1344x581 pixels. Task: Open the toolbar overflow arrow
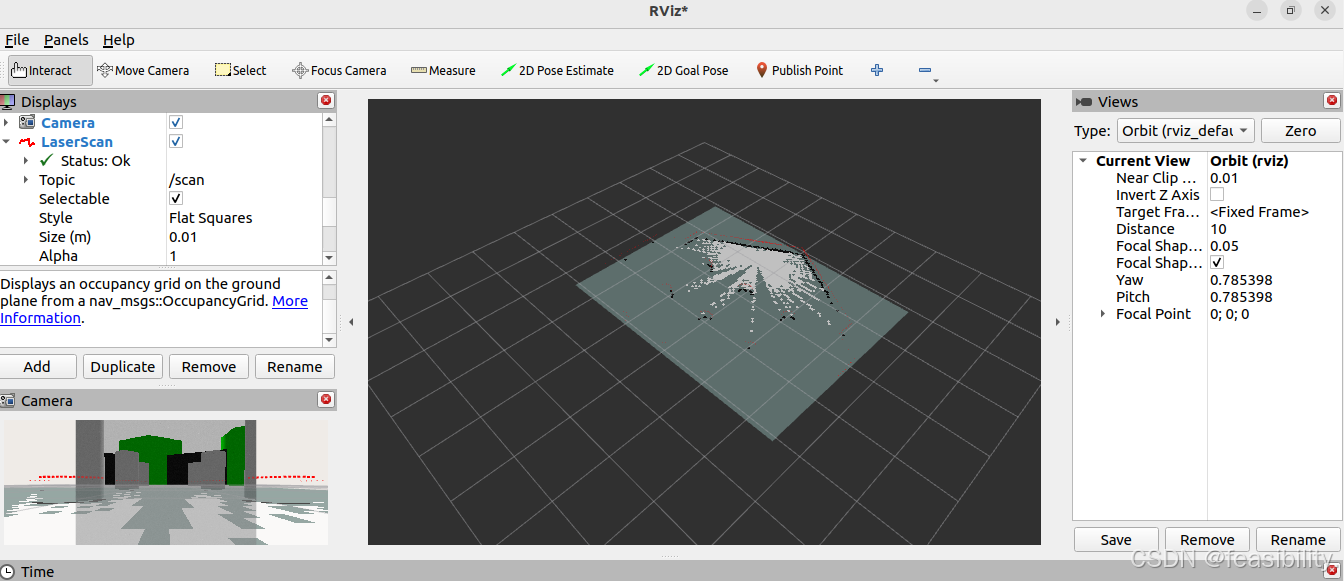(936, 81)
